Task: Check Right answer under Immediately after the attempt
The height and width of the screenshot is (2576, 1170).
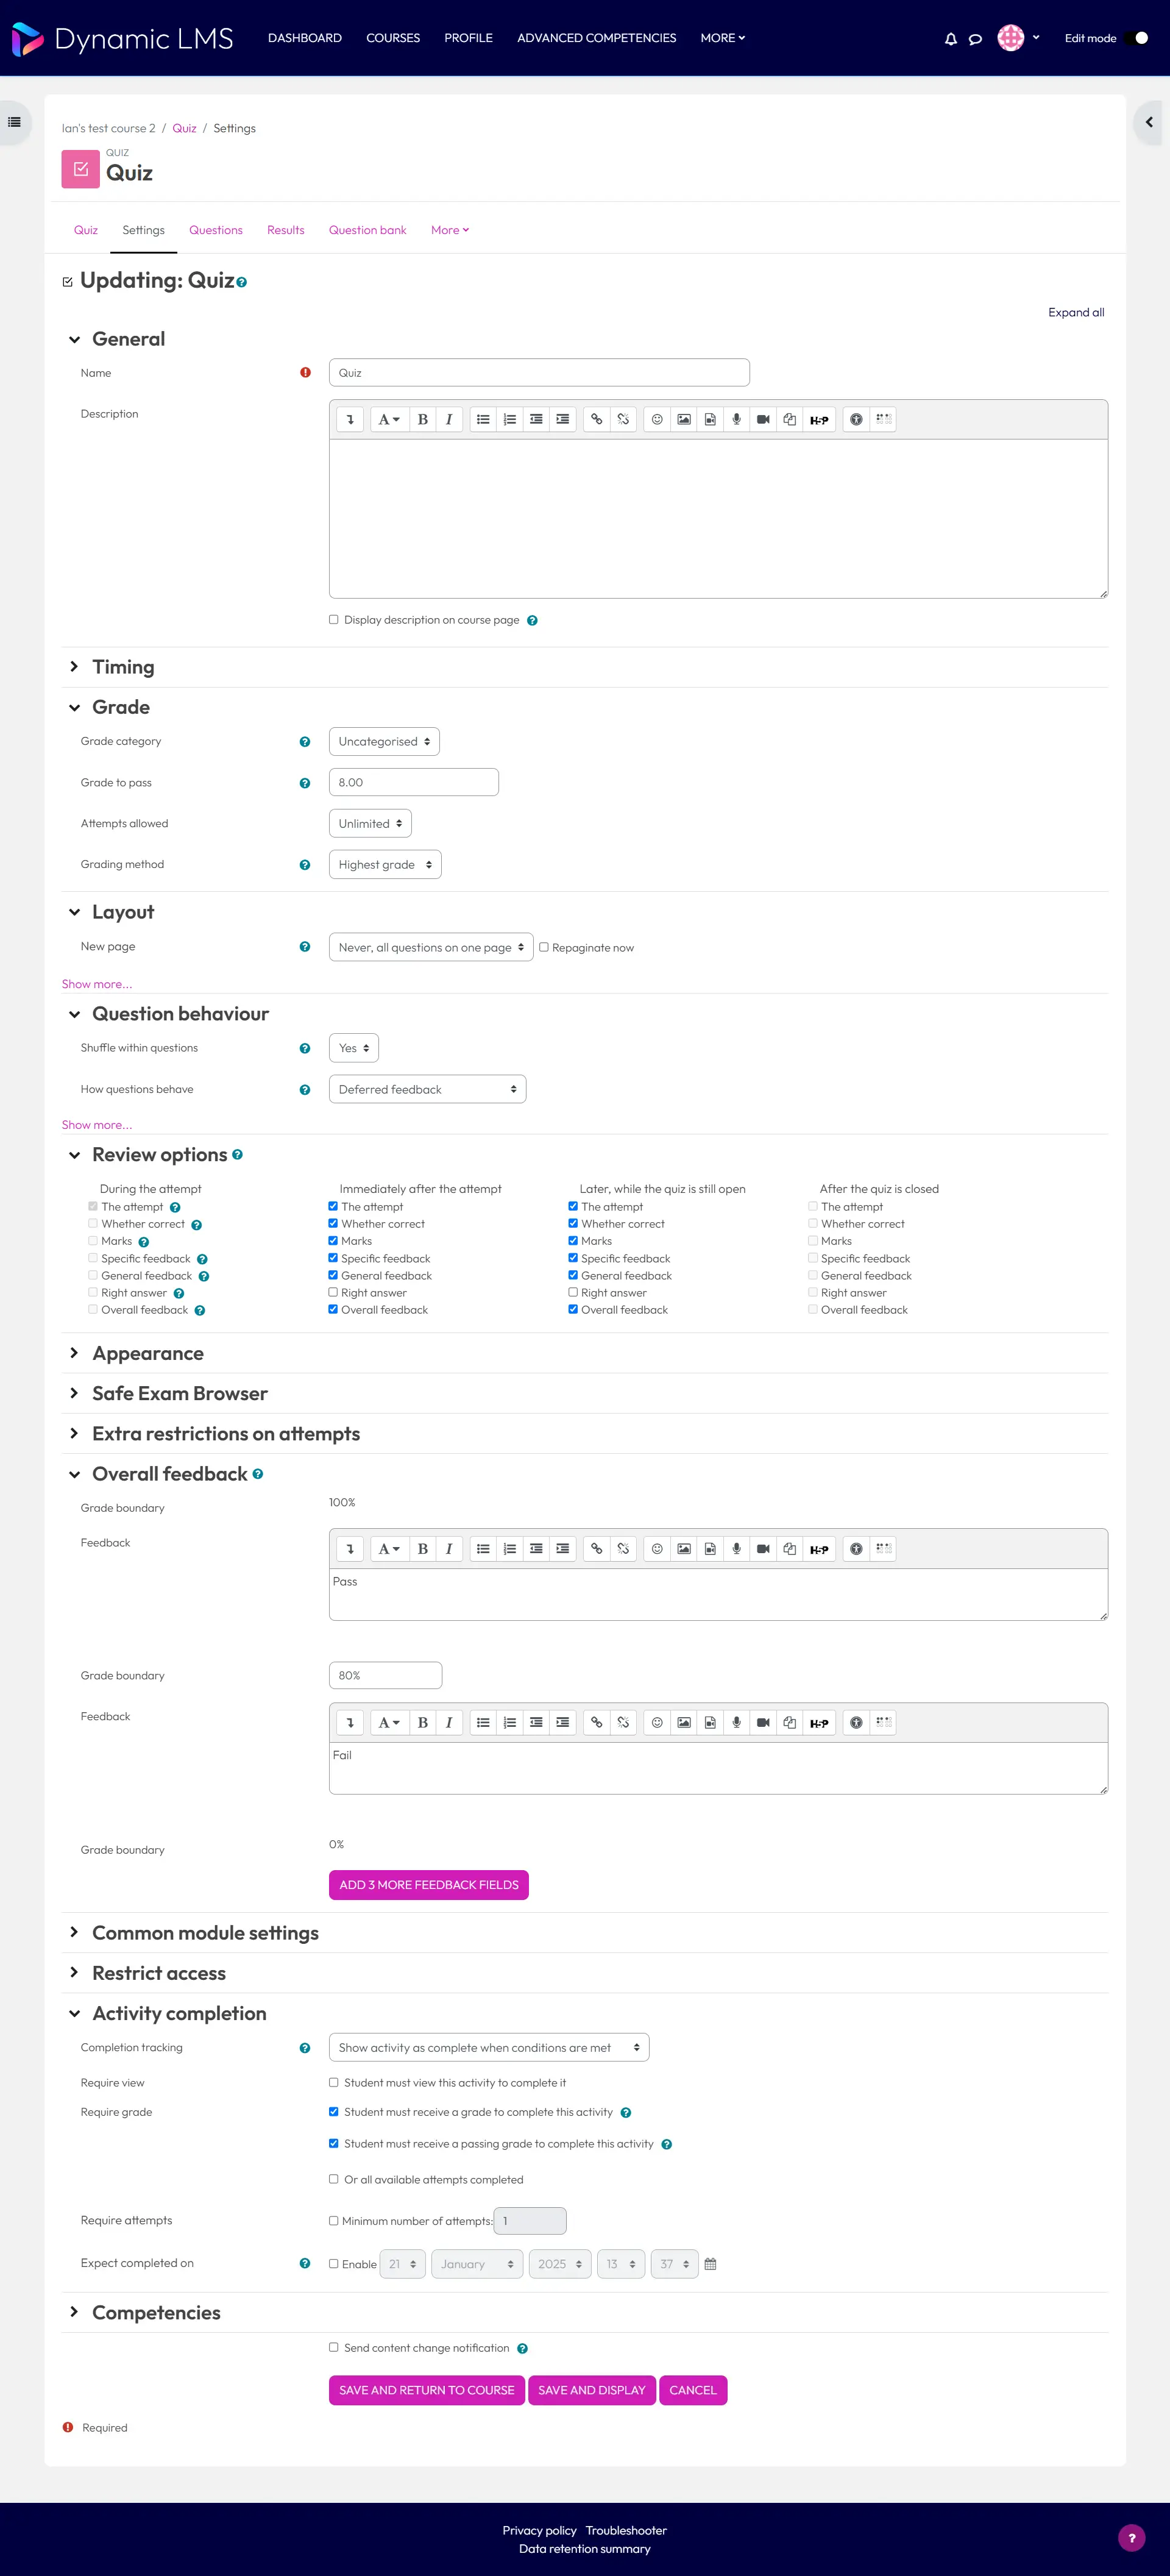Action: coord(333,1292)
